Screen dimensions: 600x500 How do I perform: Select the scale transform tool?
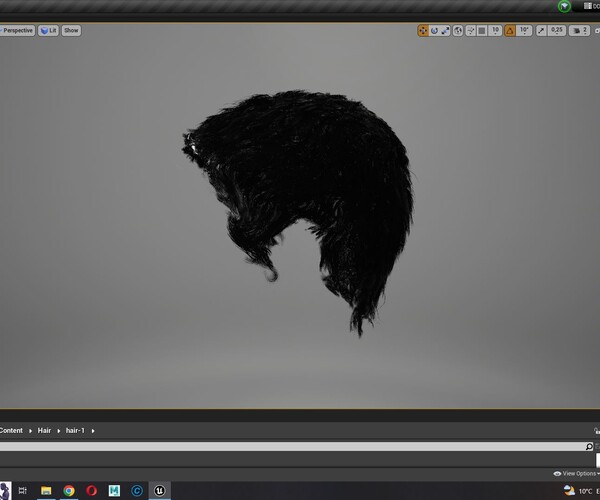tap(445, 31)
